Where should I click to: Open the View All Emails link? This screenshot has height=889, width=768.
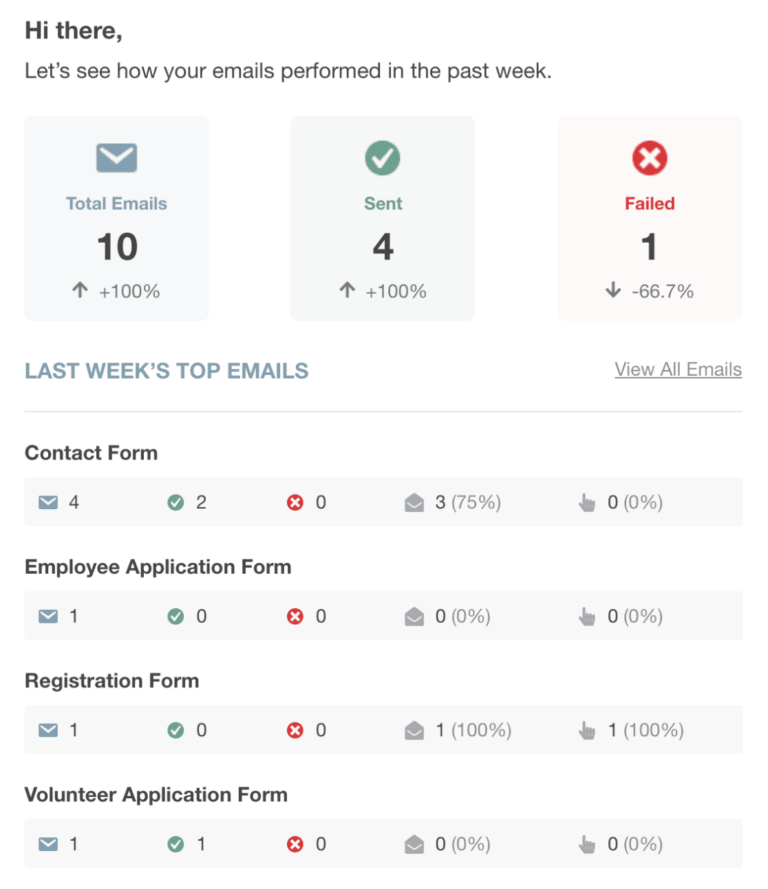[x=678, y=369]
